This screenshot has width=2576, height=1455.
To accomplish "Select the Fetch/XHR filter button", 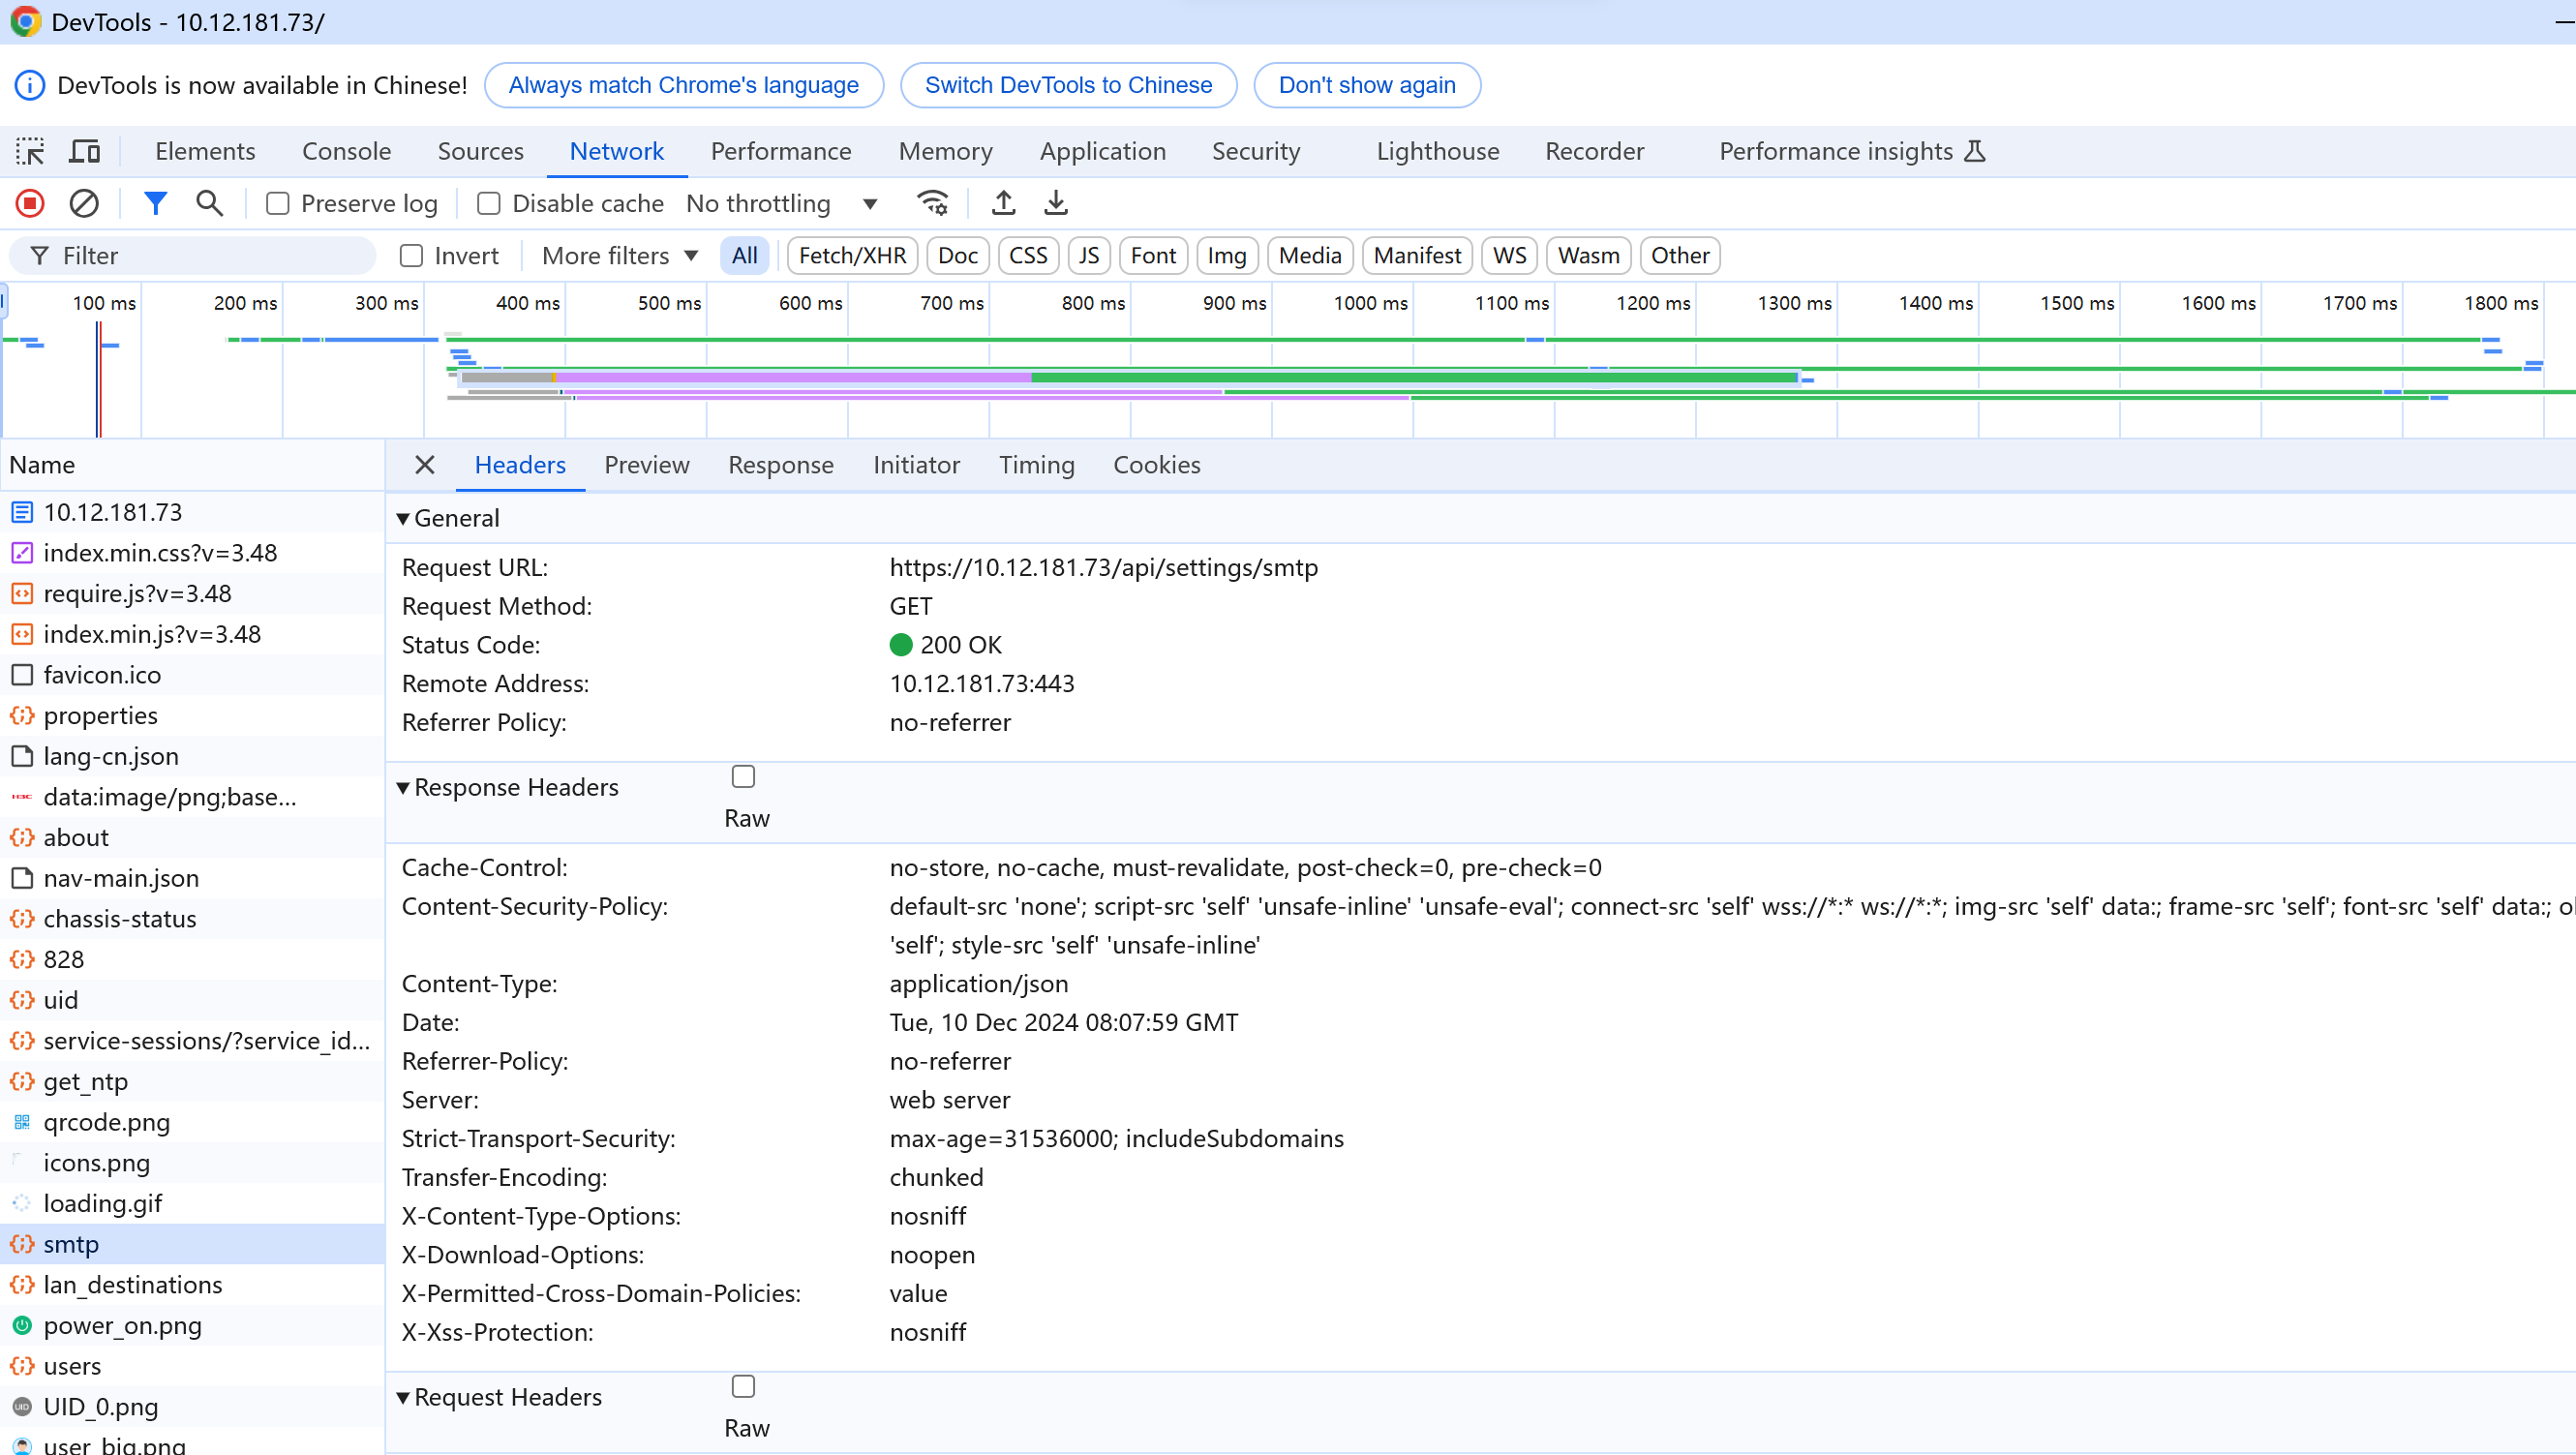I will (852, 256).
